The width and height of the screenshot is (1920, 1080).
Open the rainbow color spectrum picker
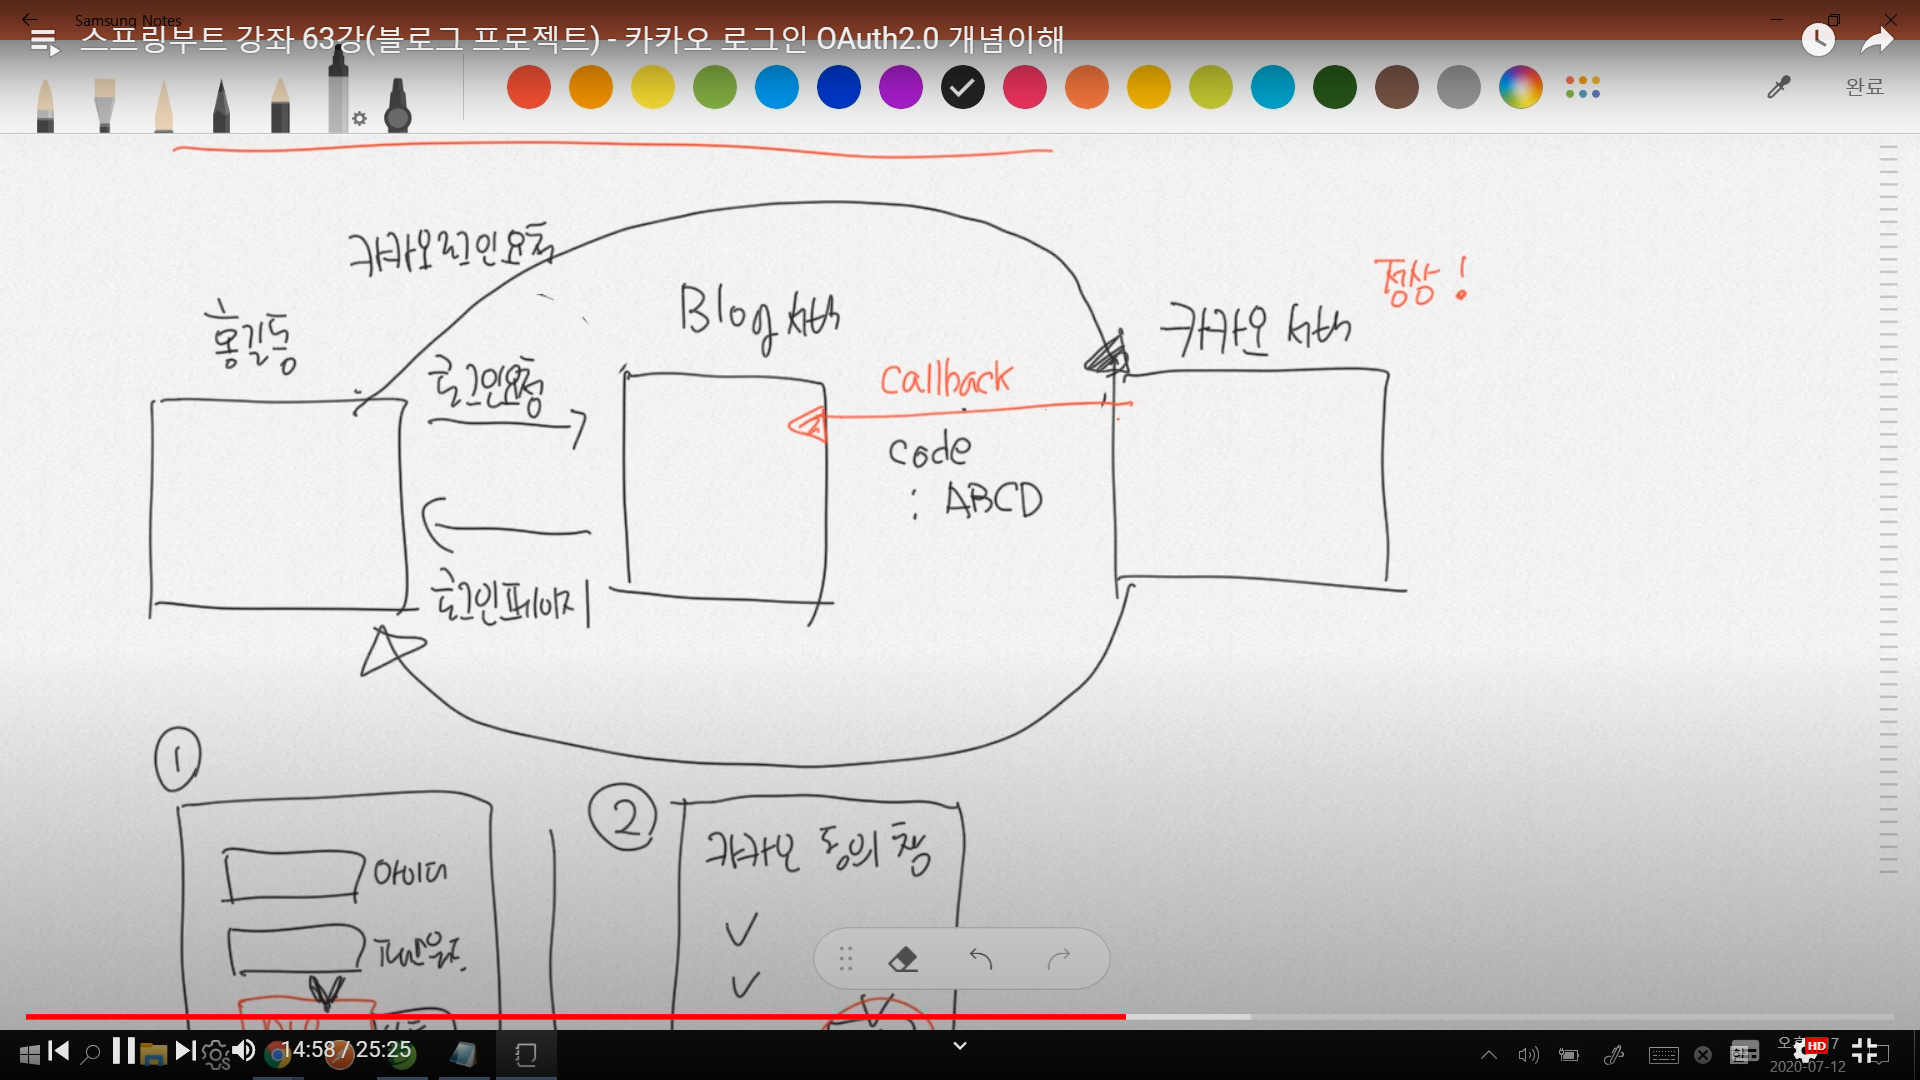click(1520, 88)
